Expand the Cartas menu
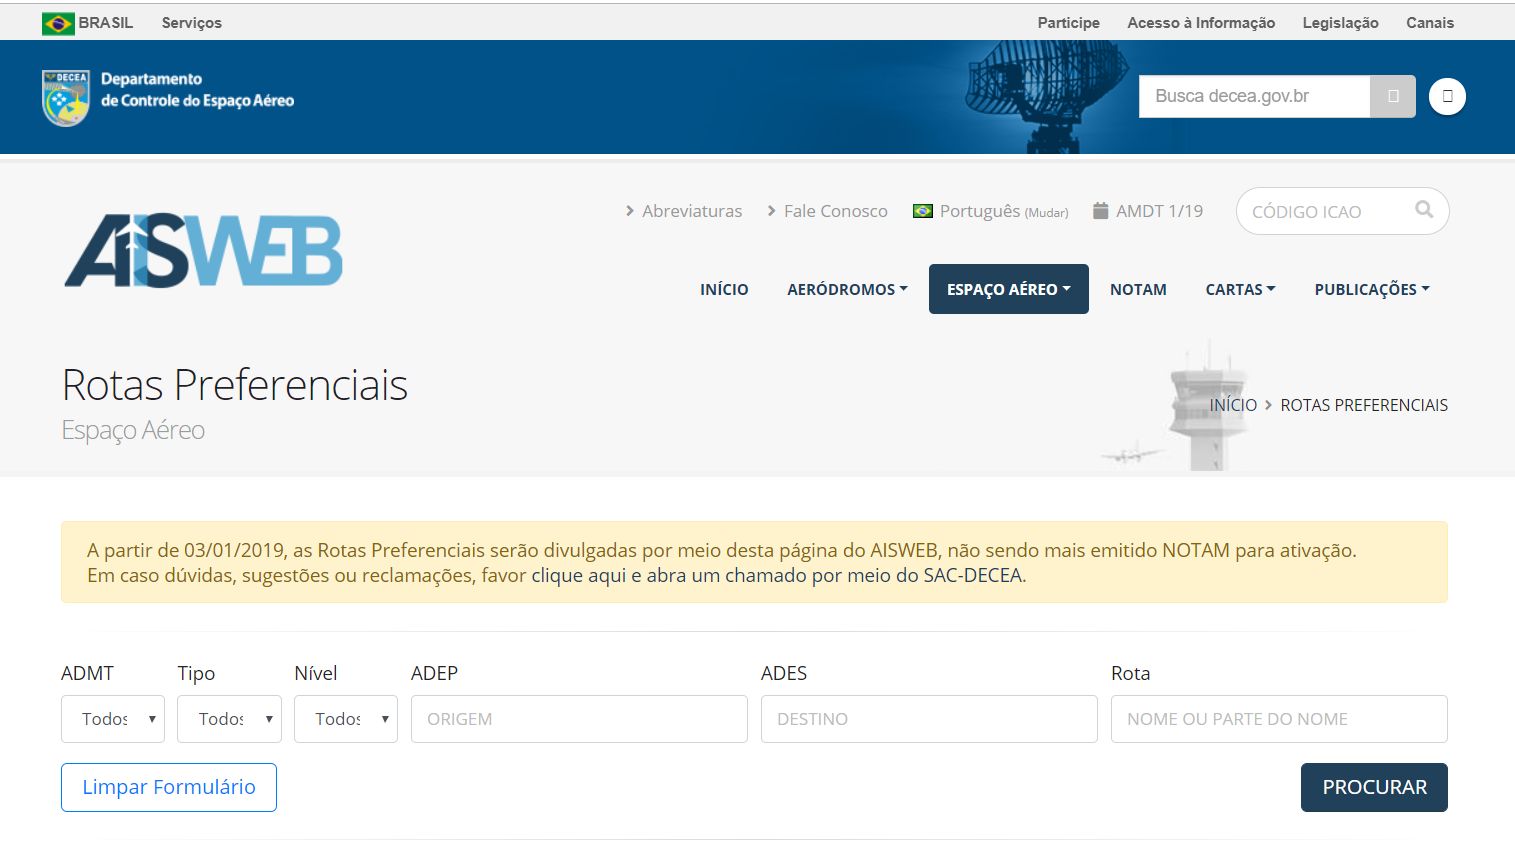Screen dimensions: 1515x857 coord(1240,289)
